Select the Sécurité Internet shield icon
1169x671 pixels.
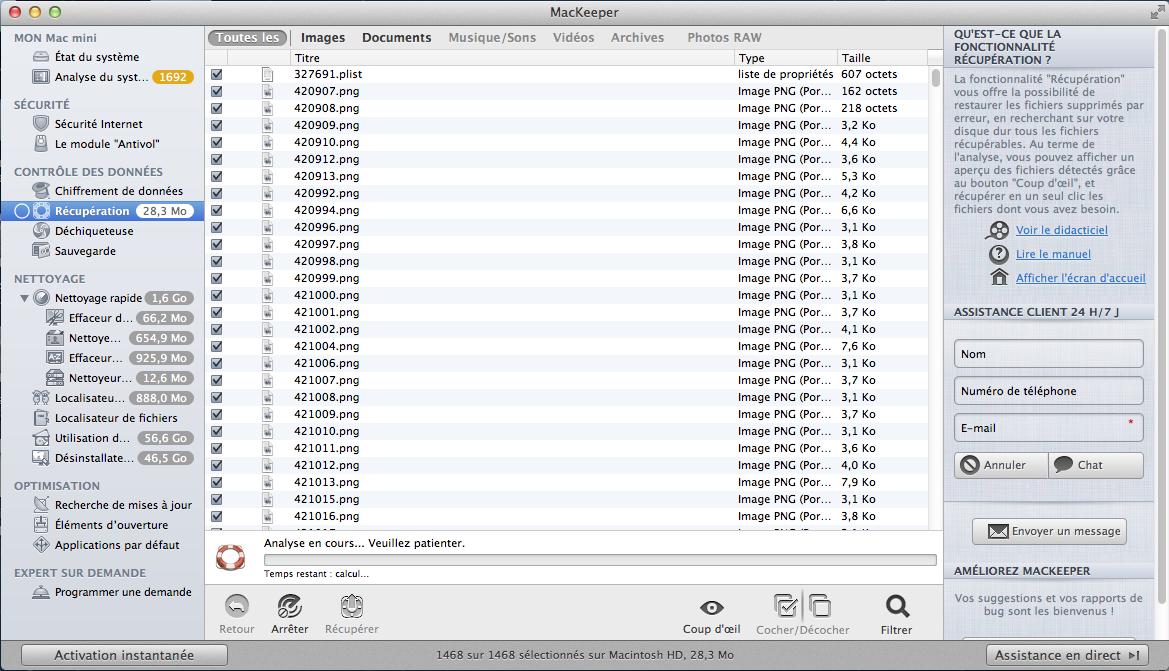41,124
